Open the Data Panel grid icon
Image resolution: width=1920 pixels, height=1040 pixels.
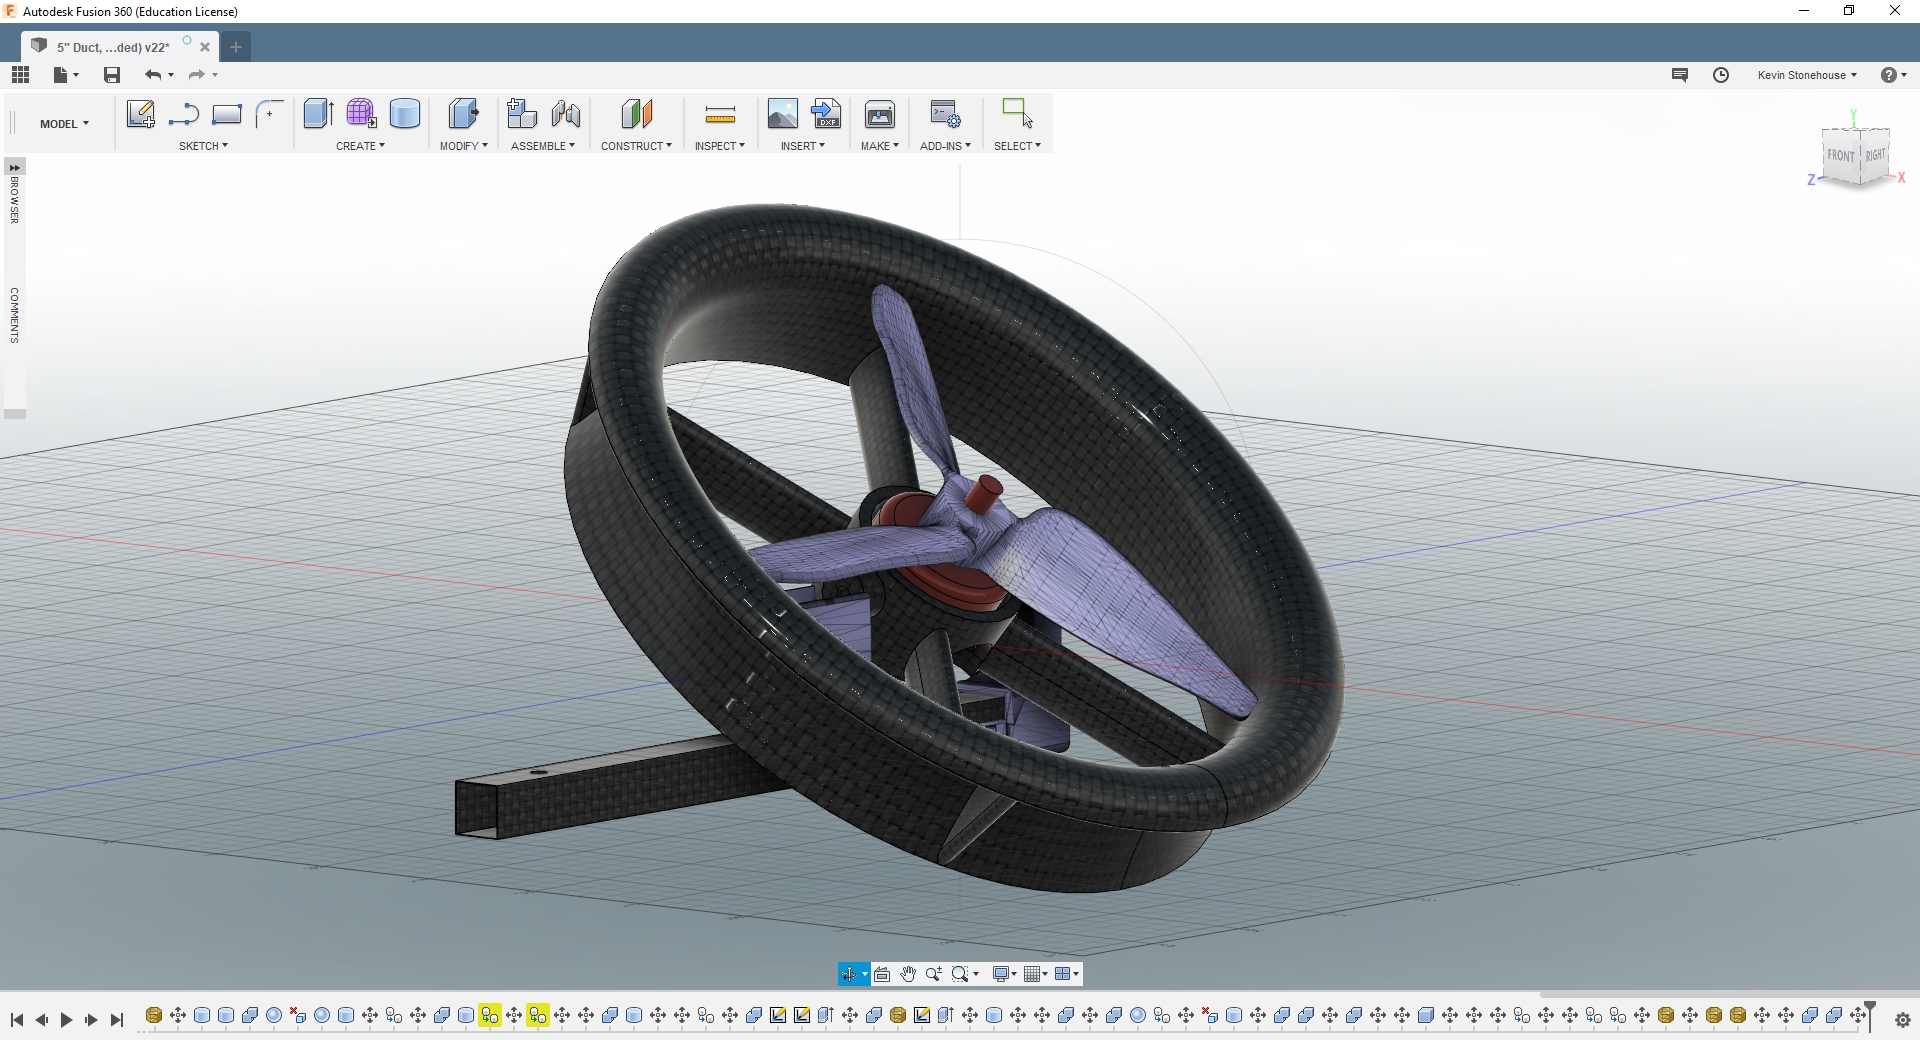(20, 75)
